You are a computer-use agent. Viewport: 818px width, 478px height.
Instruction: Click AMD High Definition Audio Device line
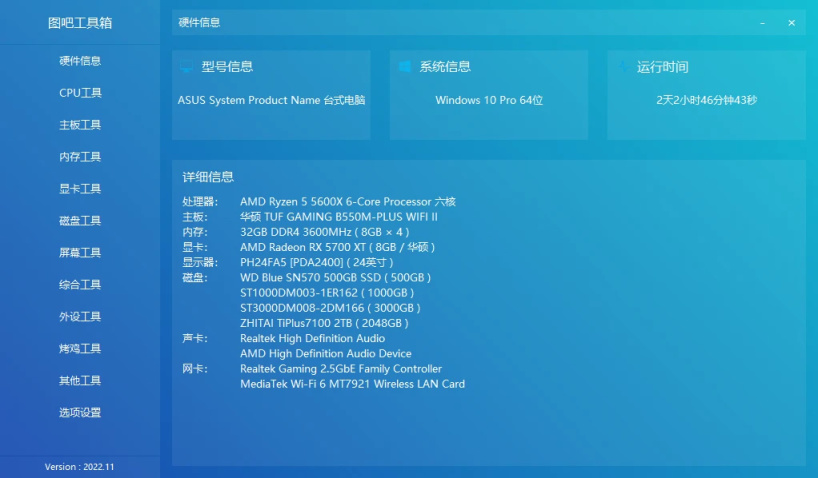(326, 353)
